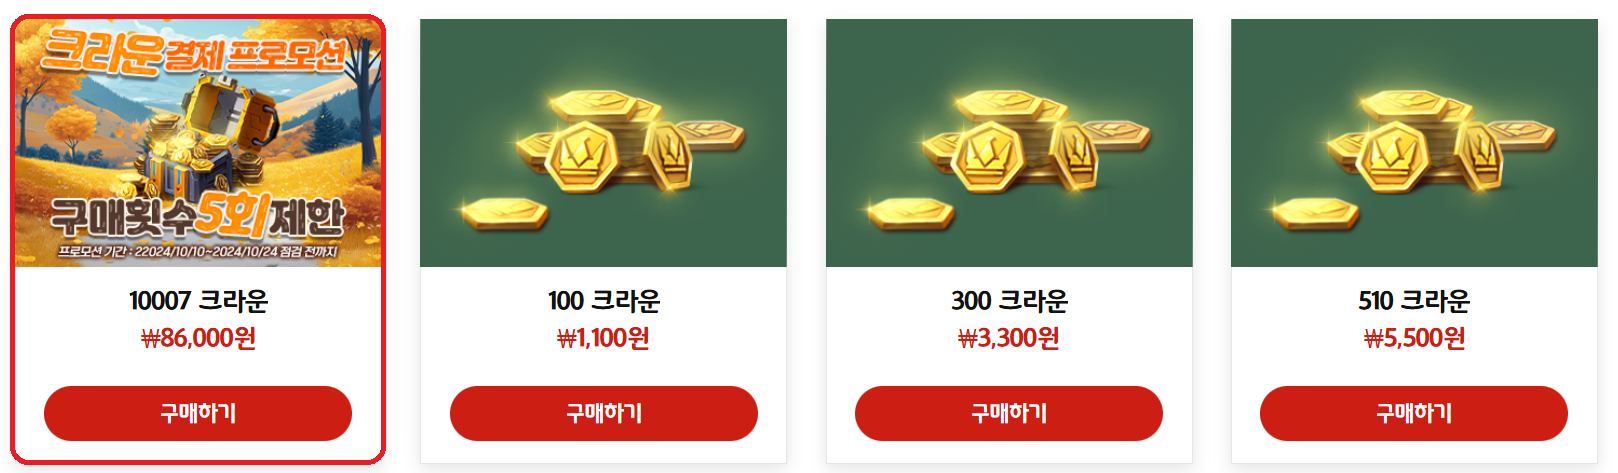This screenshot has width=1618, height=473.
Task: Select the 300 크라운 product title
Action: point(1009,300)
